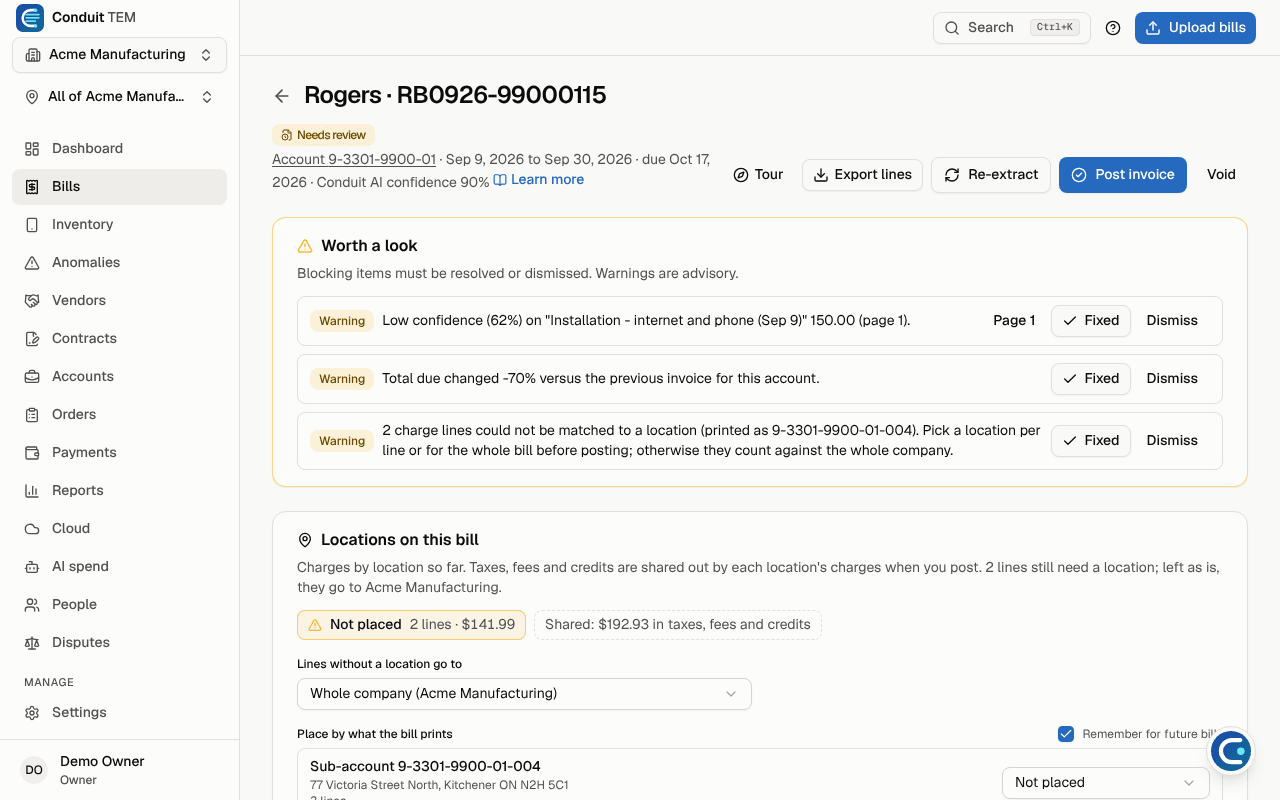Viewport: 1280px width, 800px height.
Task: Click the Export lines button
Action: click(x=862, y=174)
